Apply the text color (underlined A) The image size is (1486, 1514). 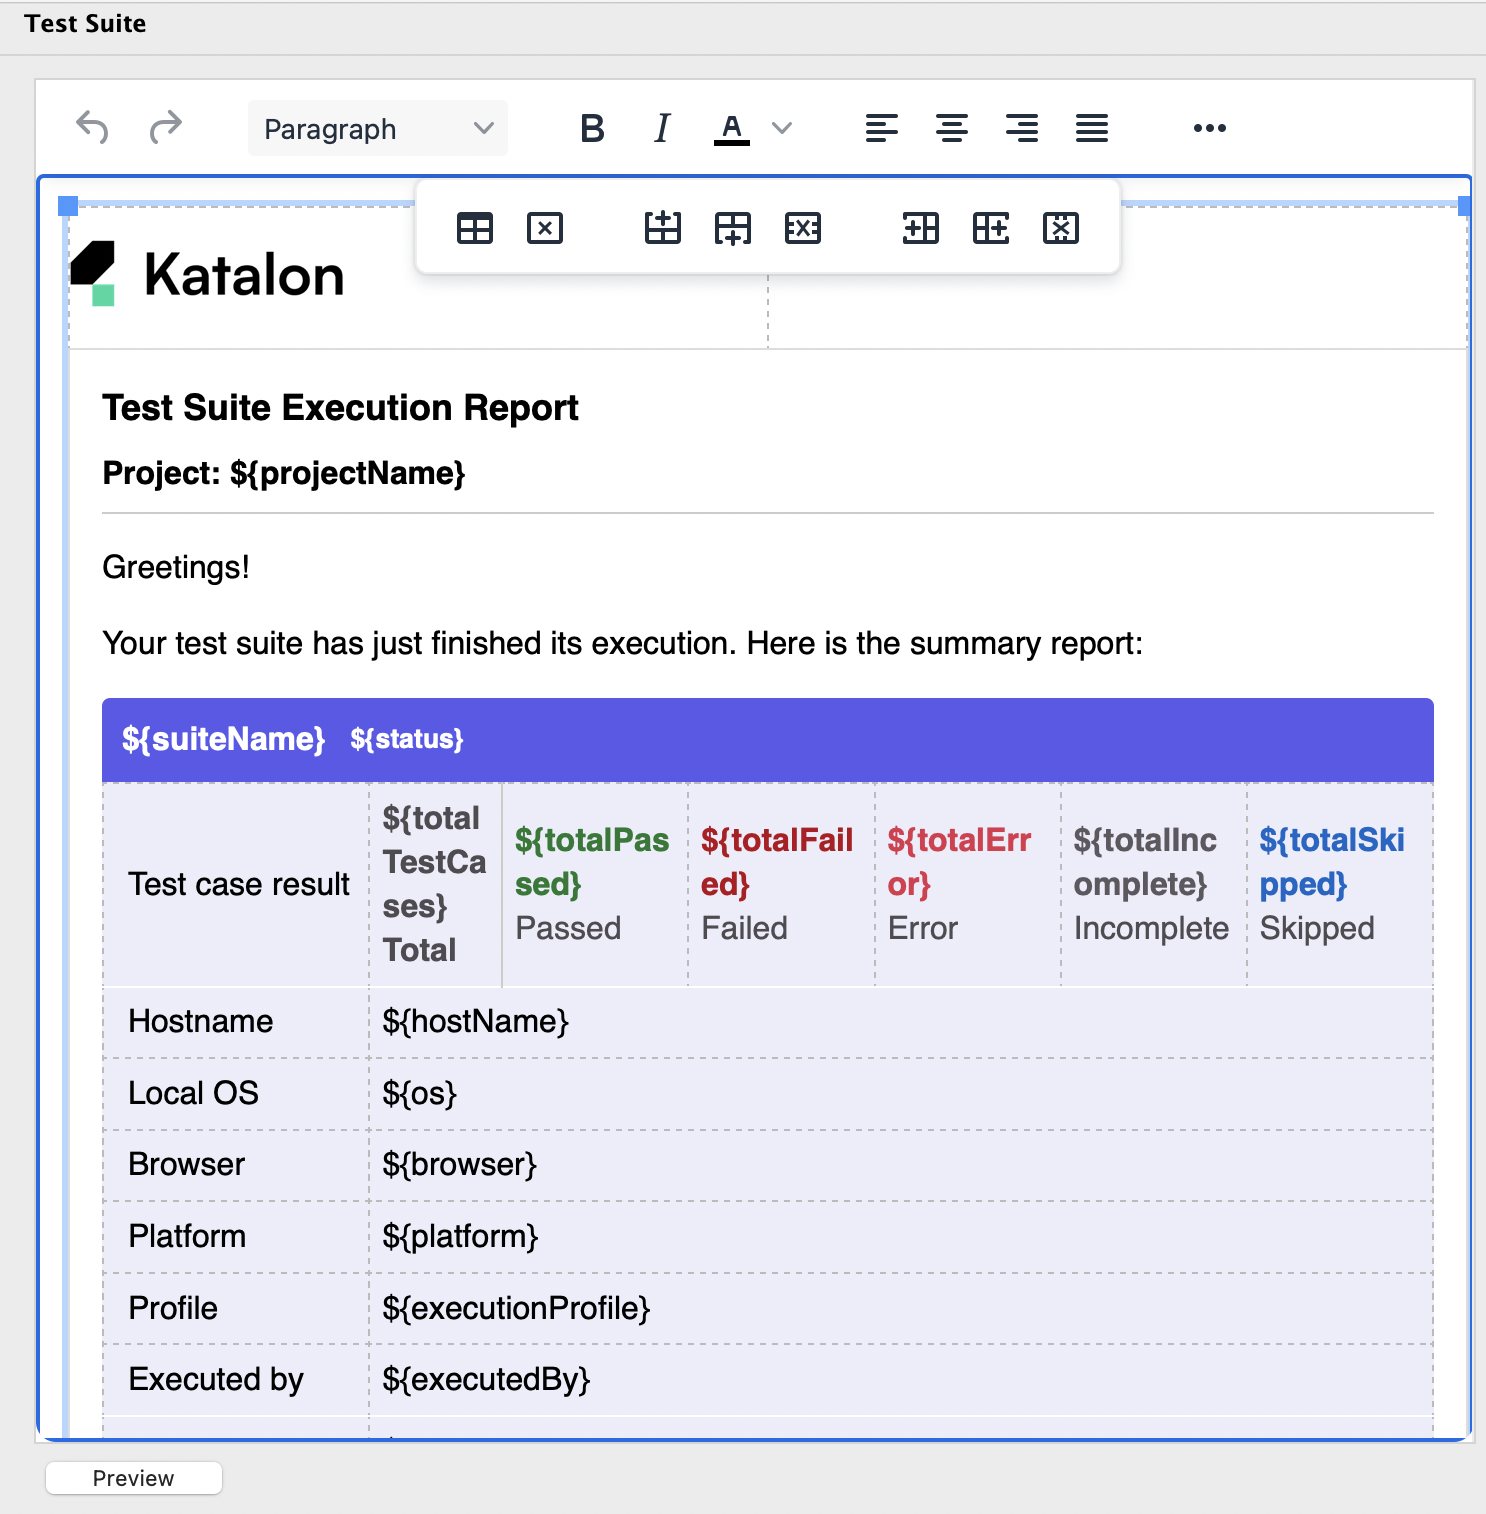tap(732, 128)
